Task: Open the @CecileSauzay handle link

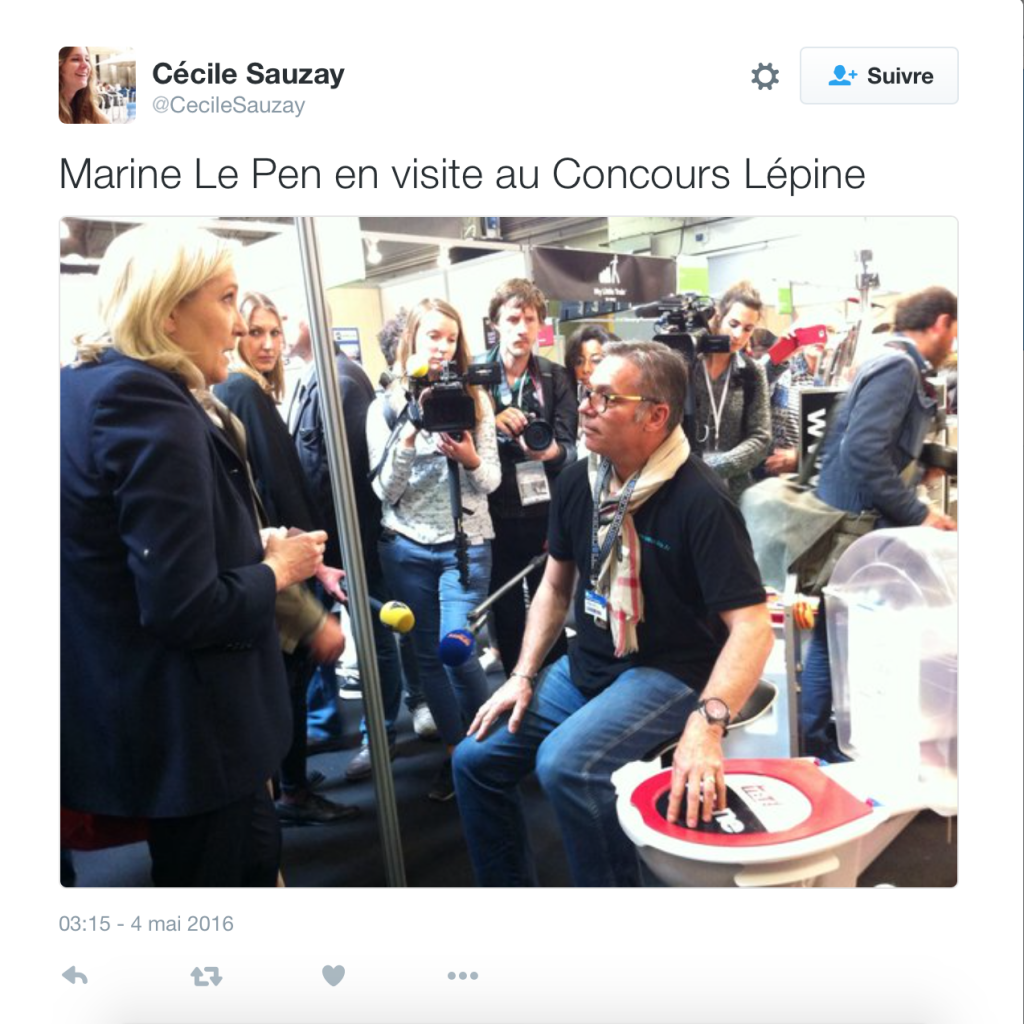Action: click(x=229, y=106)
